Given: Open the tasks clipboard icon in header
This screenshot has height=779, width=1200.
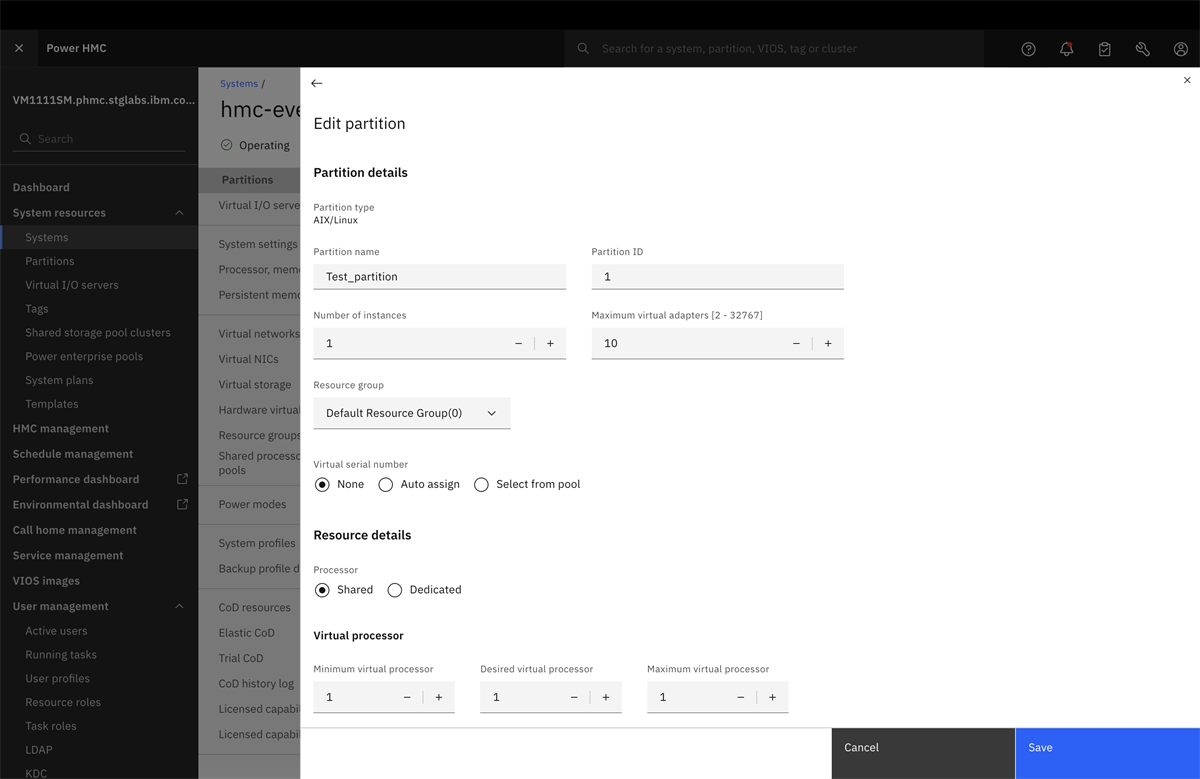Looking at the screenshot, I should click(x=1104, y=48).
